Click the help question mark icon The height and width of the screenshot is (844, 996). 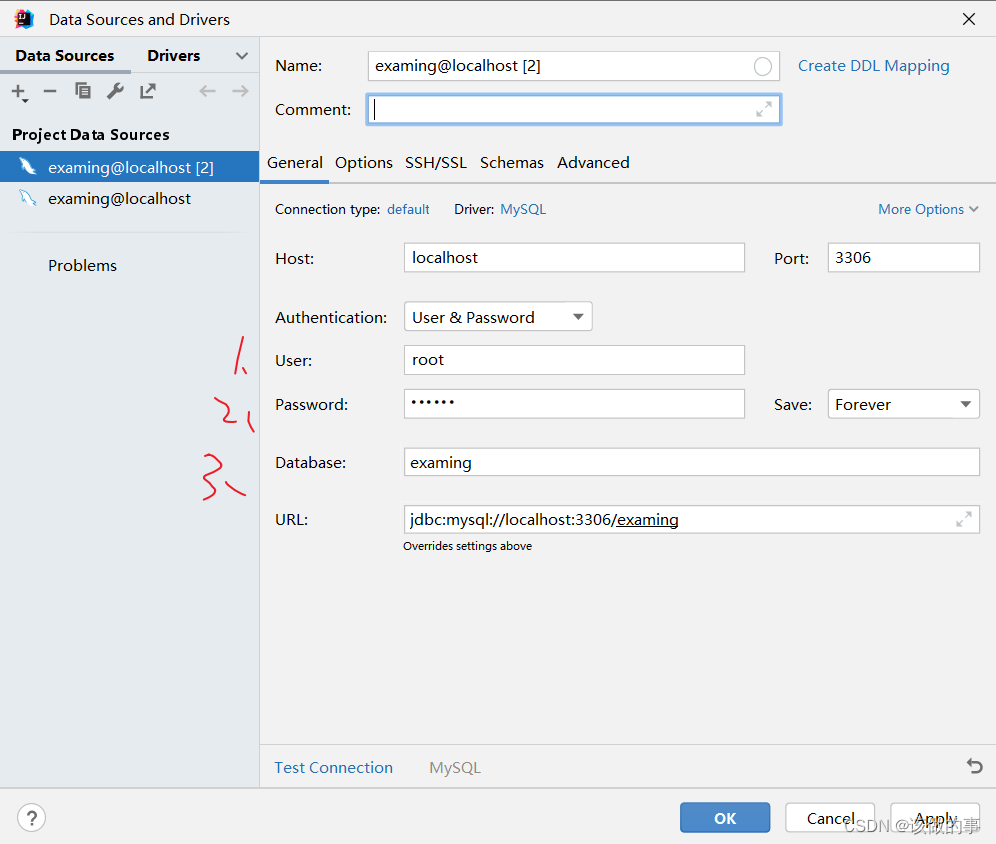click(x=31, y=818)
